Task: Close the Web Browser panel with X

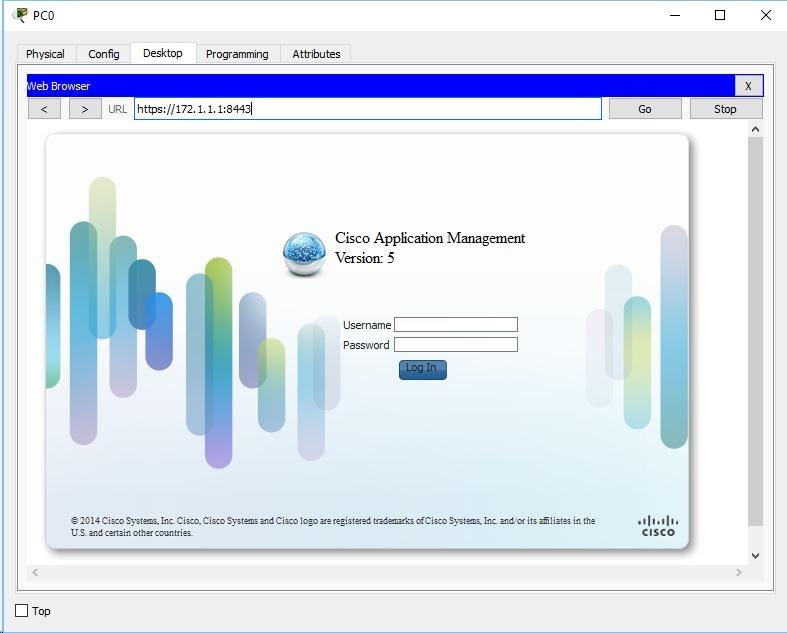Action: coord(748,86)
